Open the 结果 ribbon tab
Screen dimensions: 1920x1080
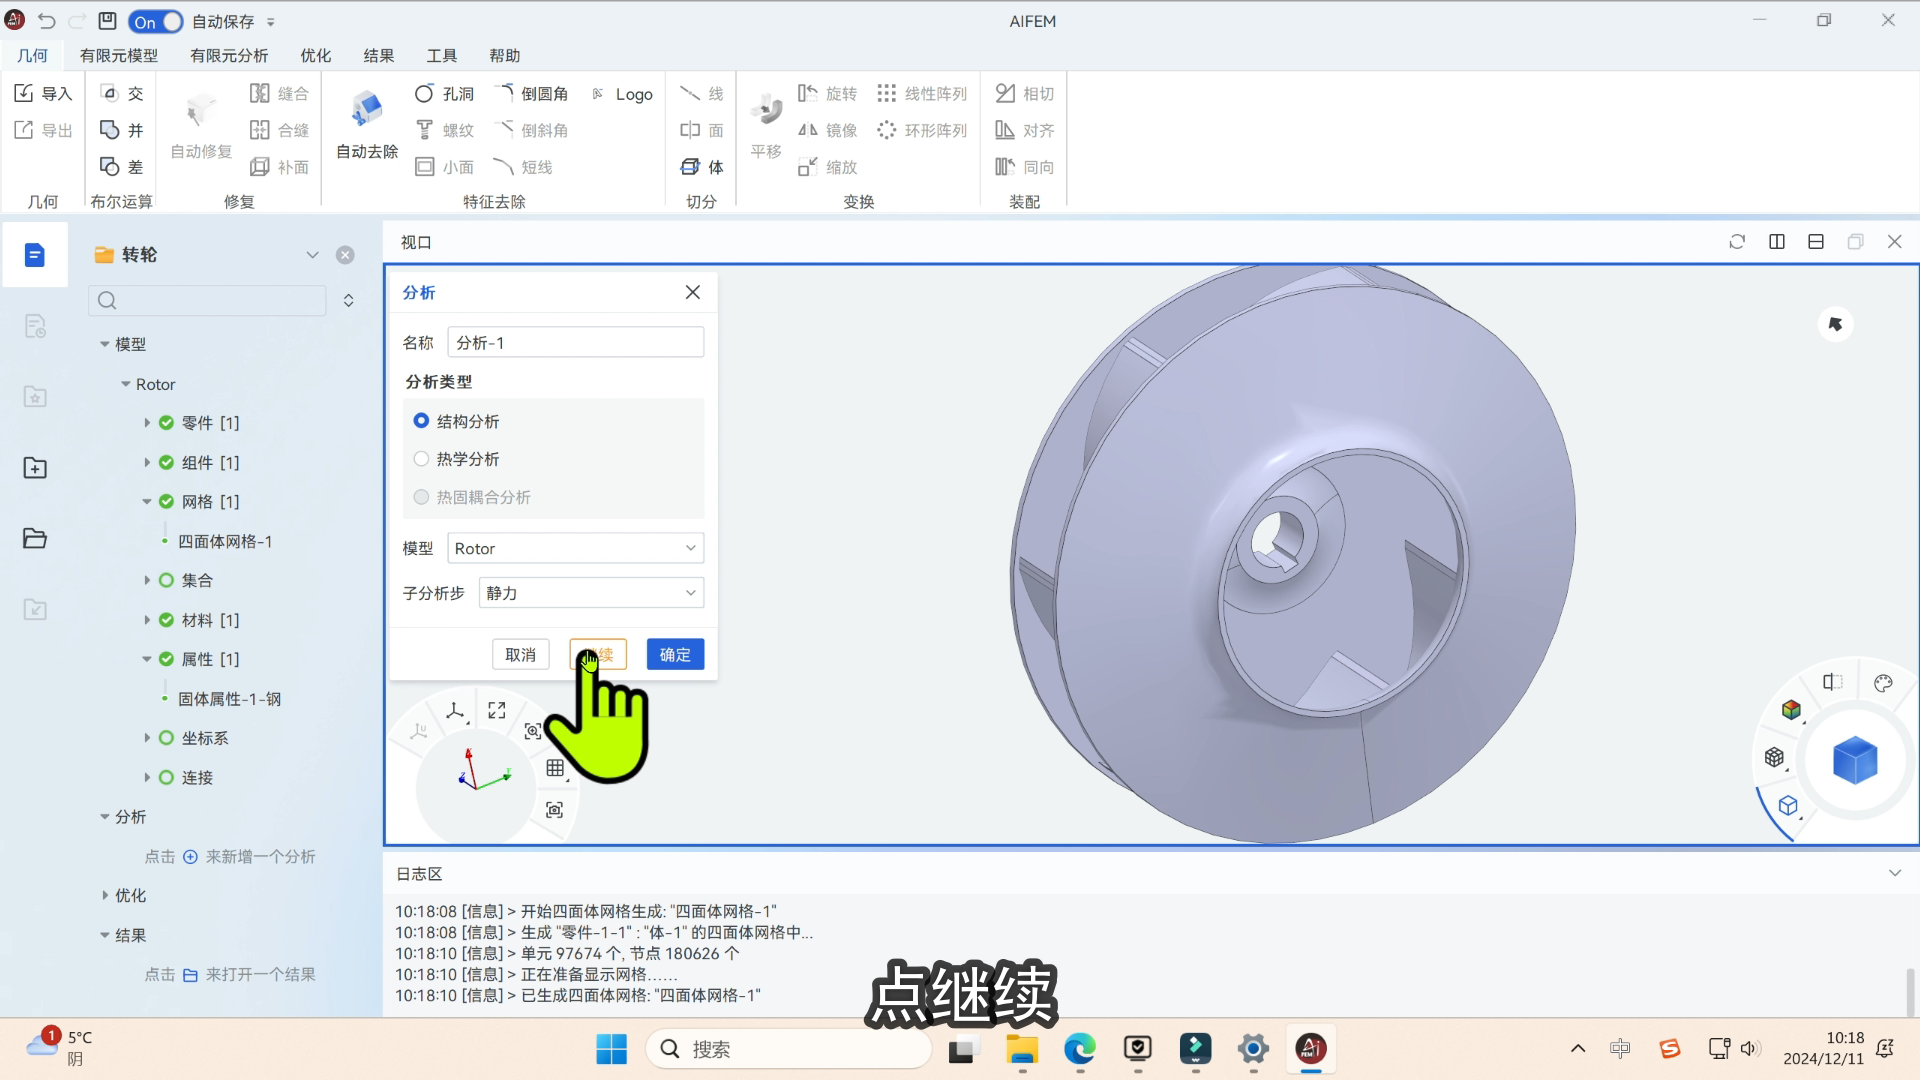[378, 56]
